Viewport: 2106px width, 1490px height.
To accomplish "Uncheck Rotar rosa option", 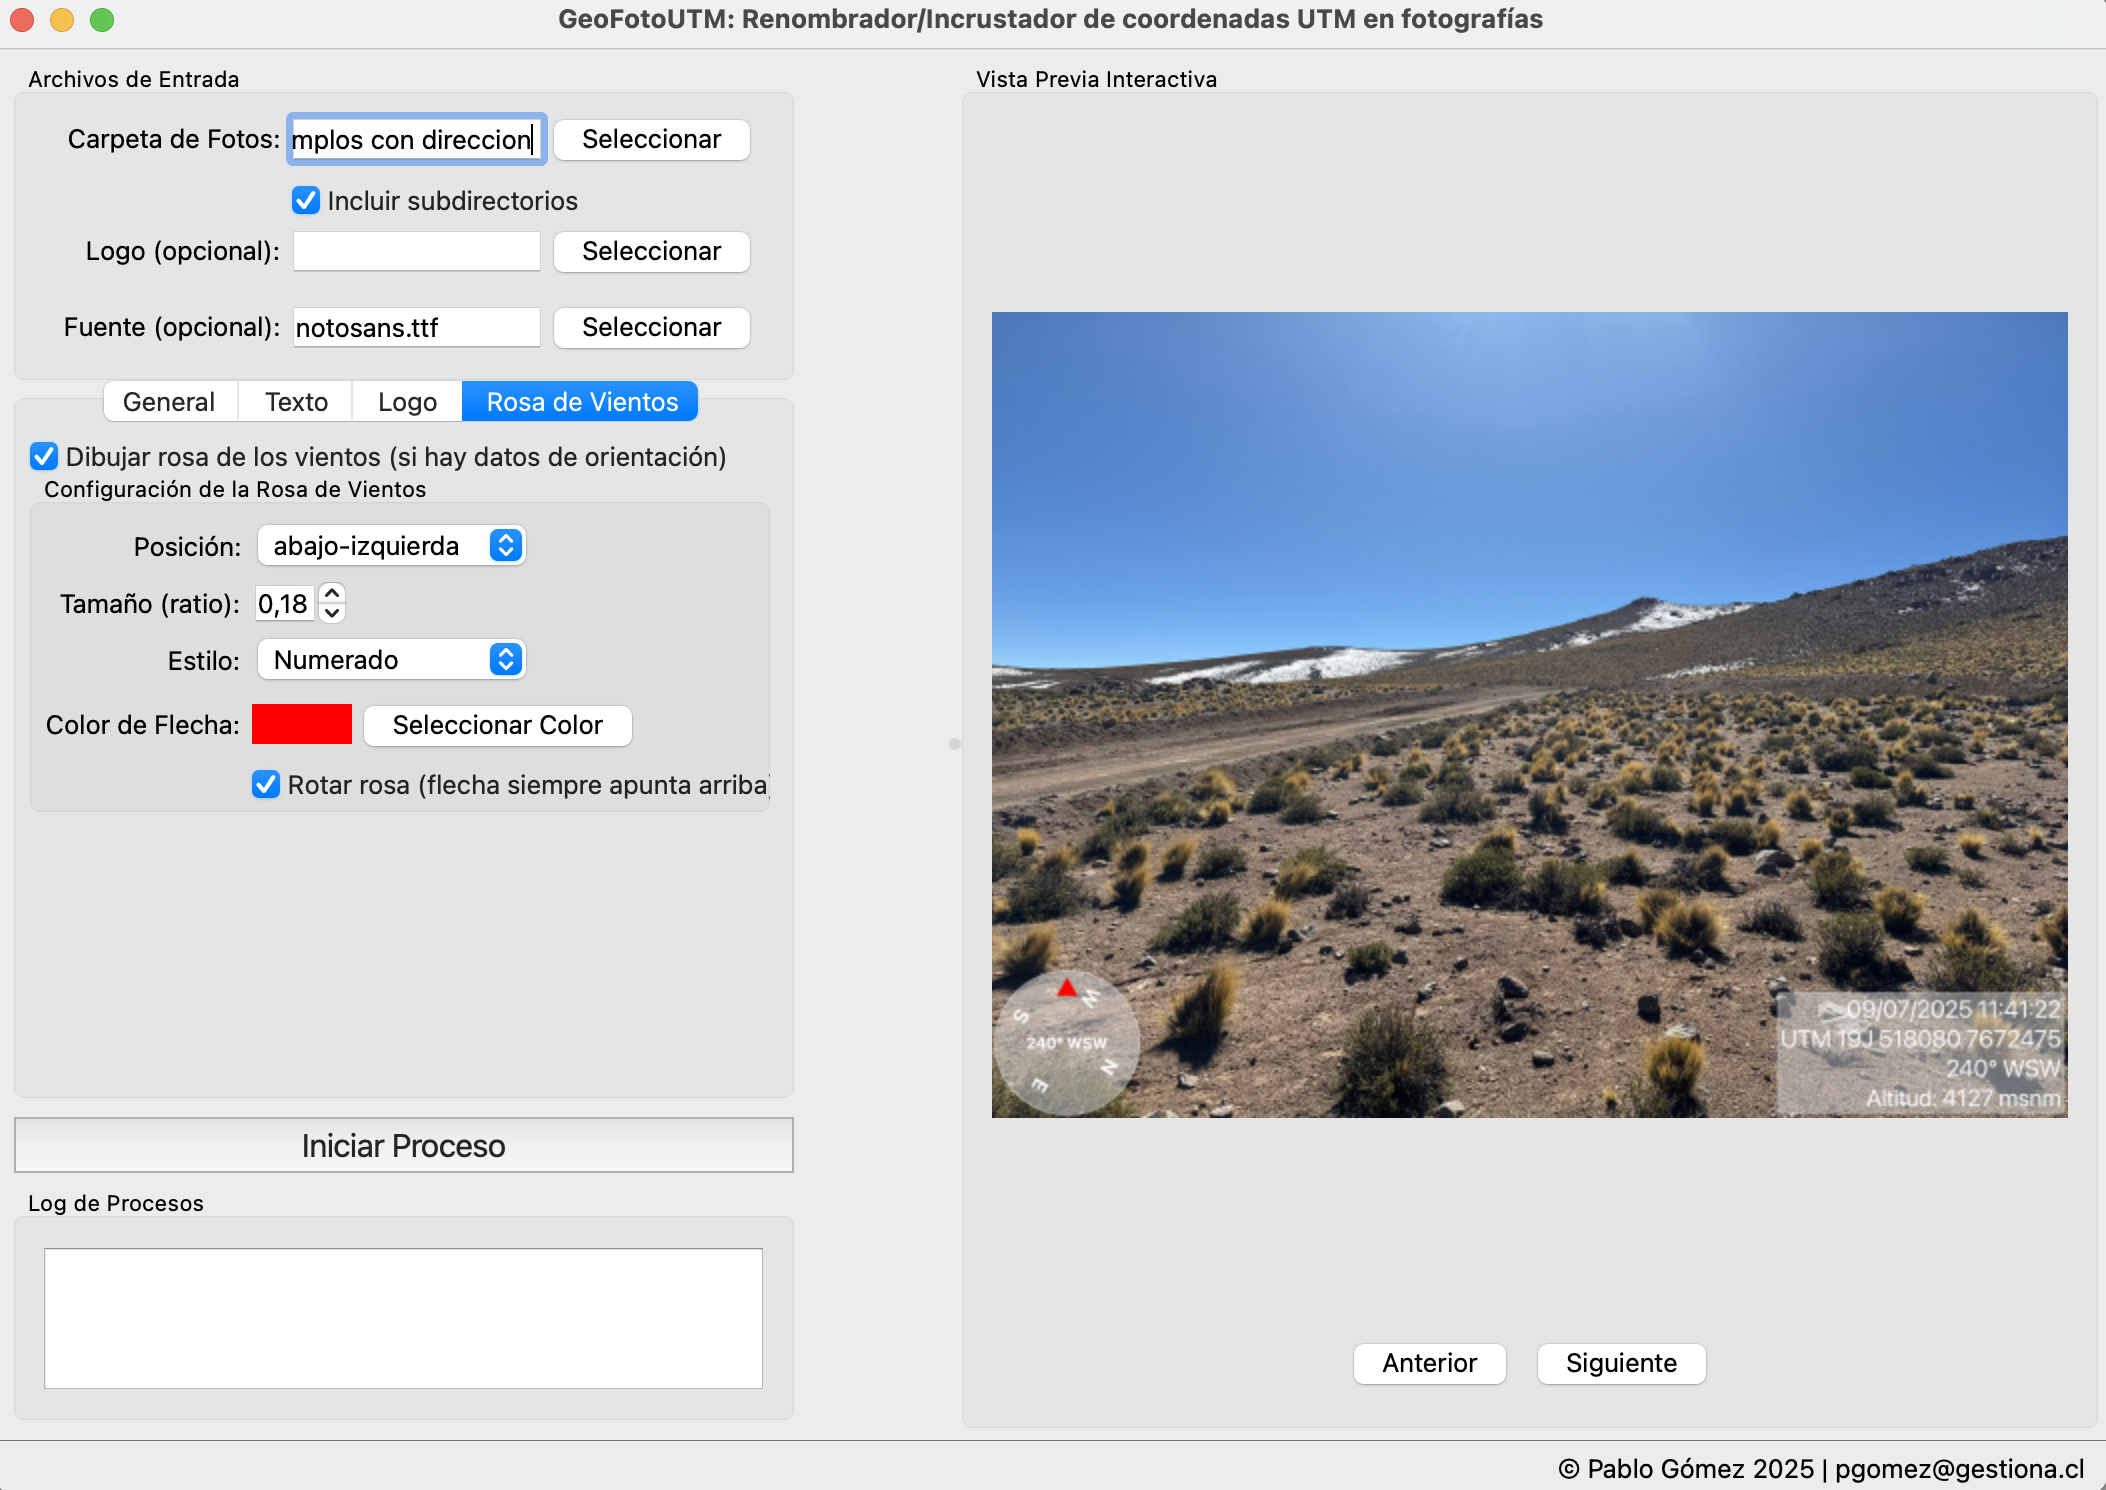I will 266,785.
